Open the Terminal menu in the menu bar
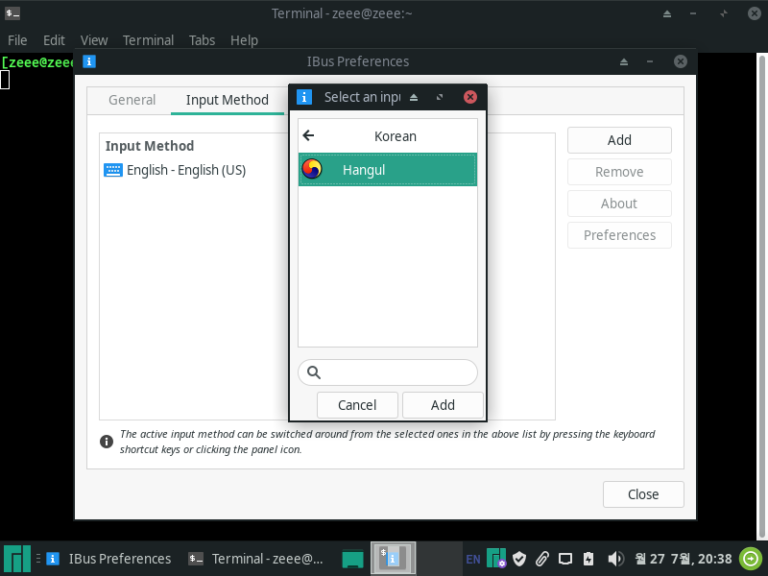The image size is (768, 576). [x=148, y=40]
